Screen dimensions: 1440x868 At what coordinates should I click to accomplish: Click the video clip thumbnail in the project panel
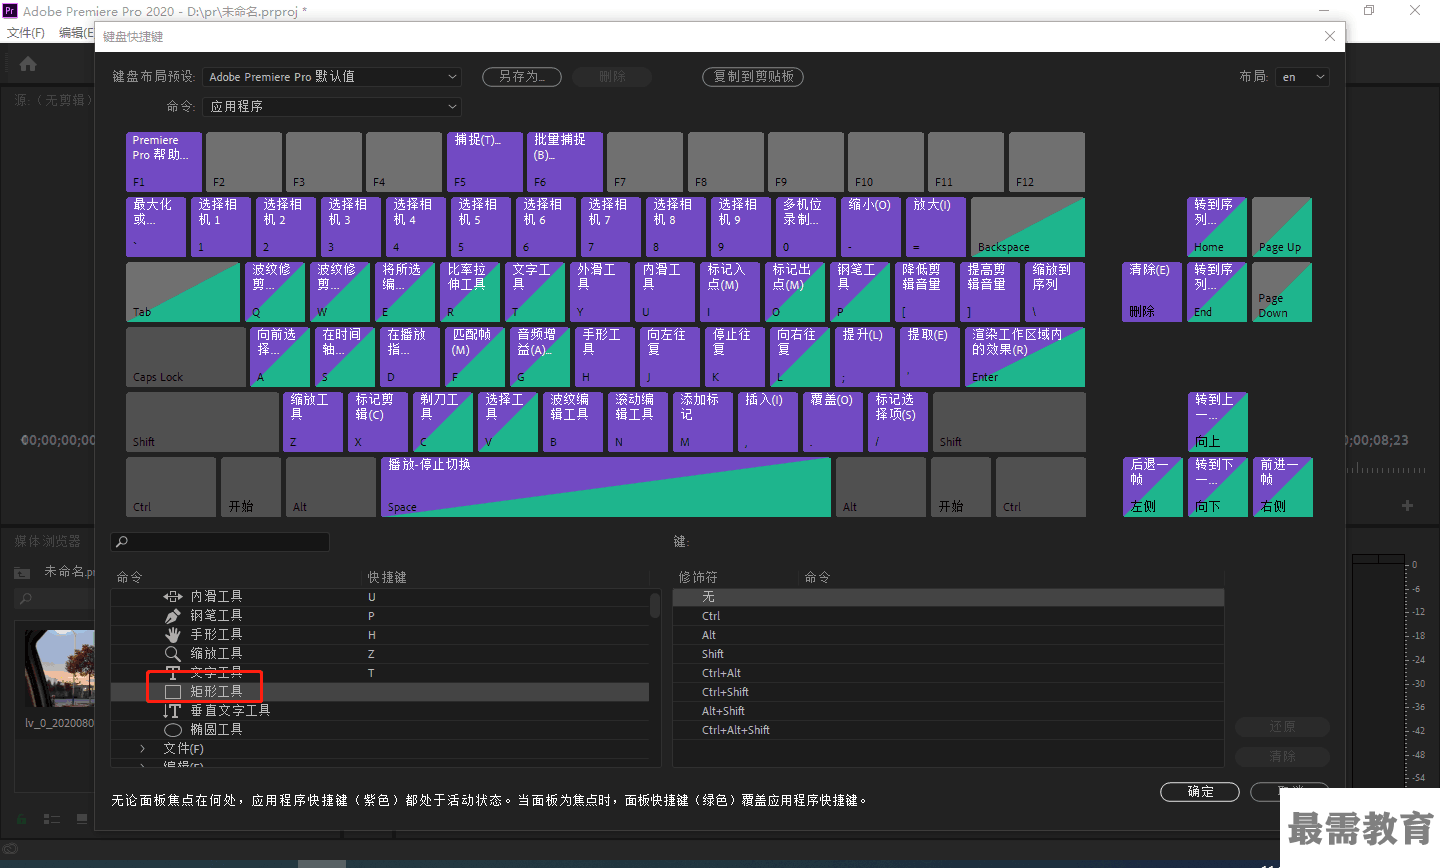(59, 668)
